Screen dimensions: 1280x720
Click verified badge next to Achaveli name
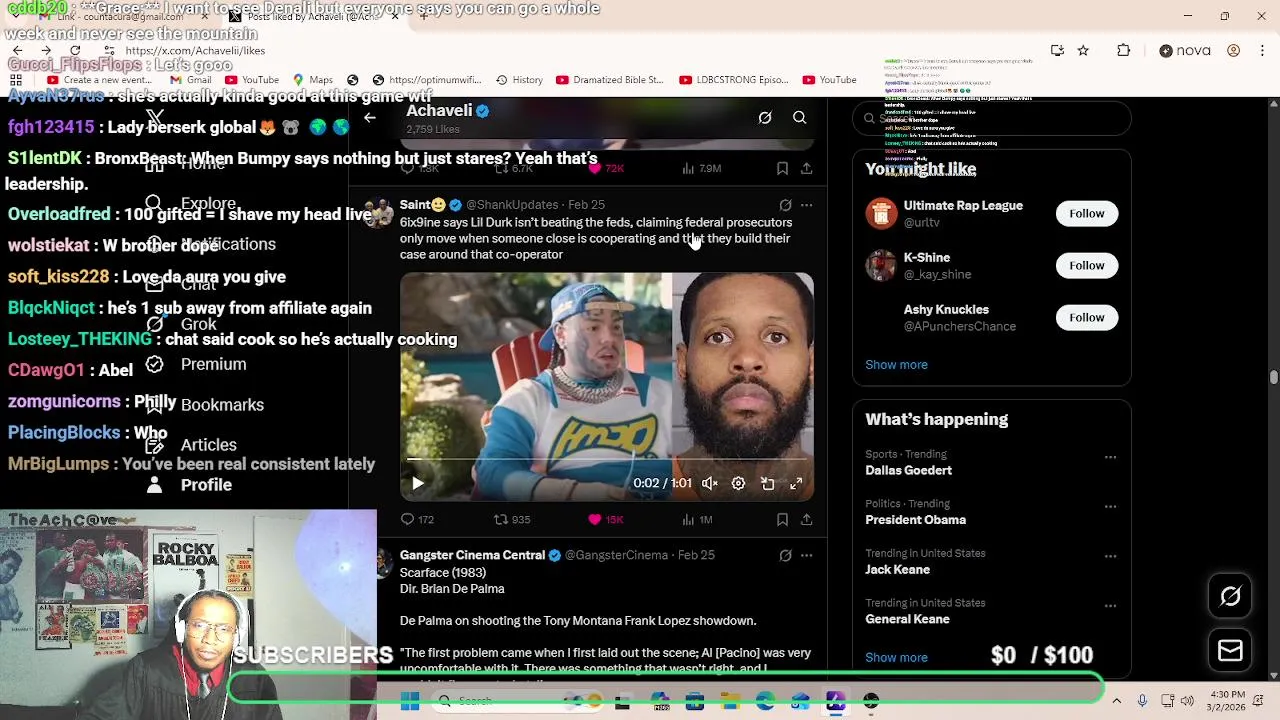483,111
